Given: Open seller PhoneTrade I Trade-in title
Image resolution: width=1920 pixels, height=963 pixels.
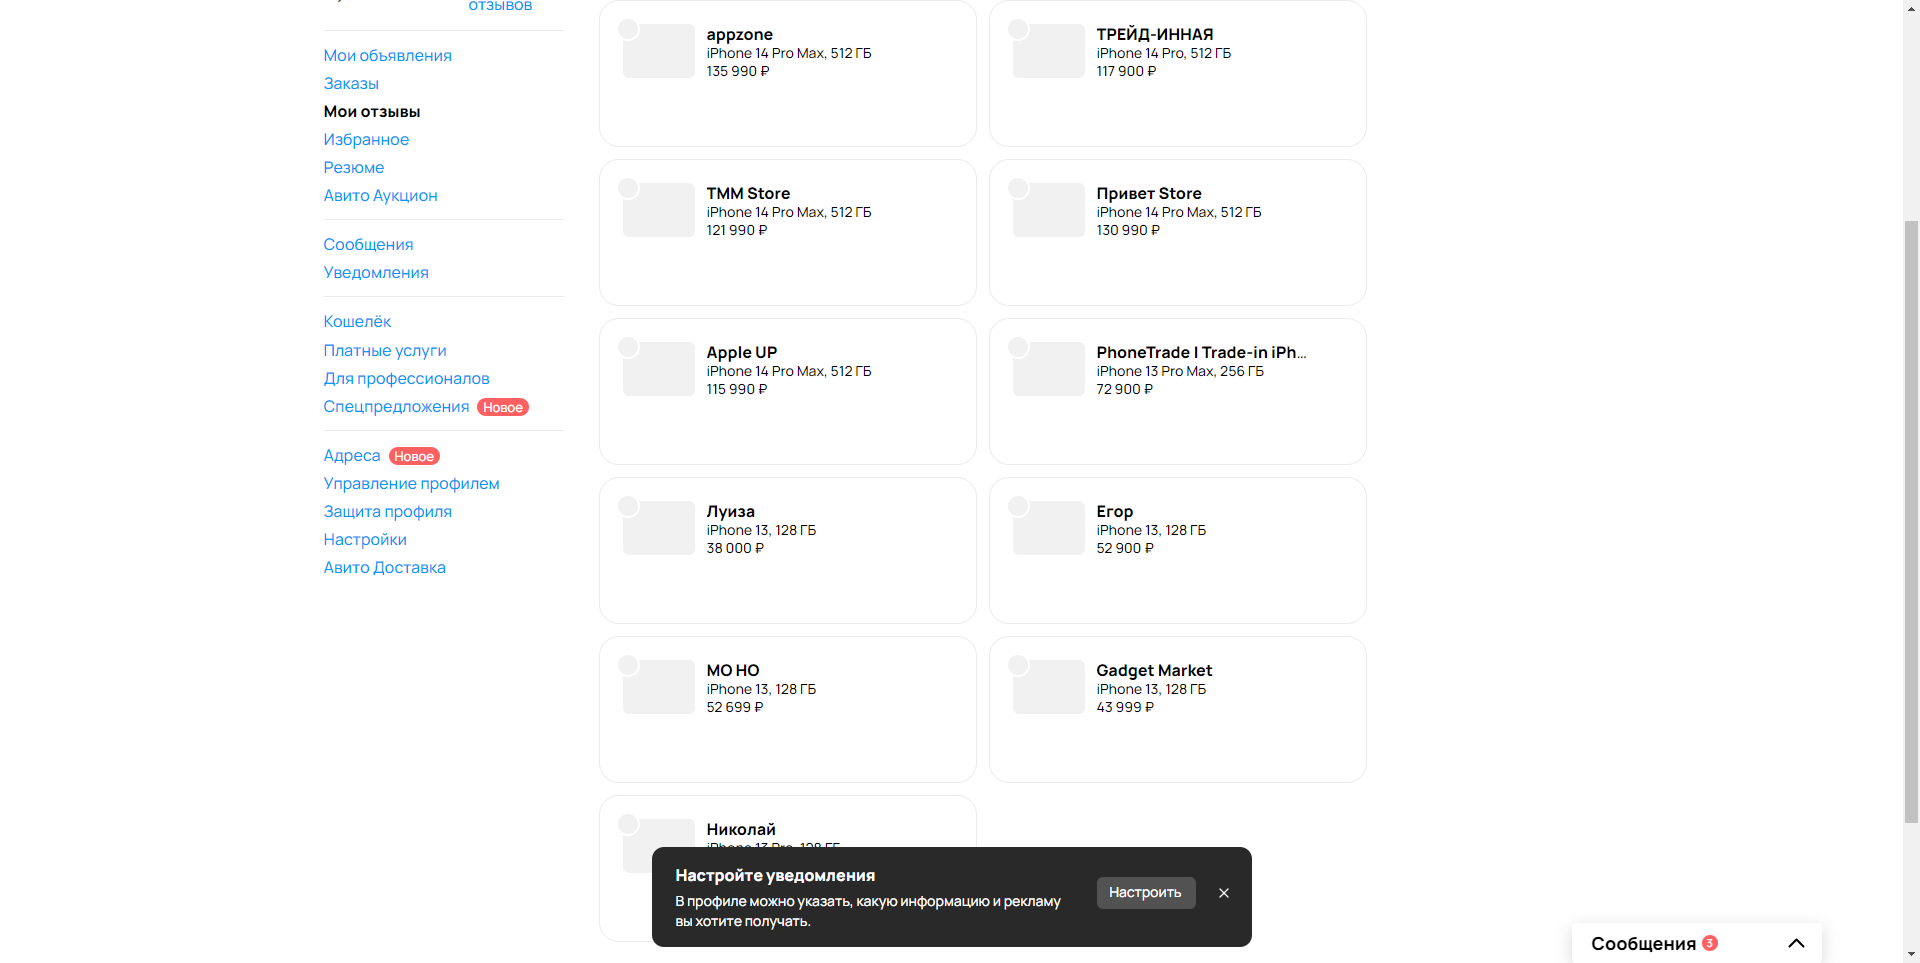Looking at the screenshot, I should tap(1201, 353).
